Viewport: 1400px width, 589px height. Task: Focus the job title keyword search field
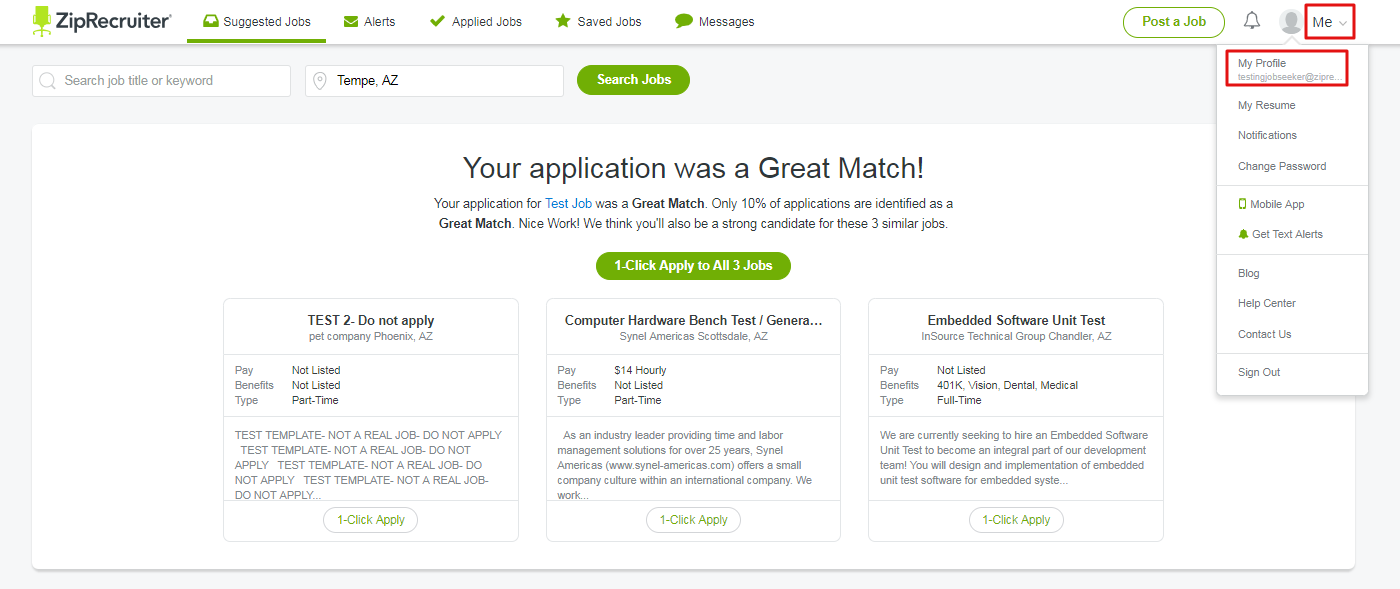tap(170, 81)
